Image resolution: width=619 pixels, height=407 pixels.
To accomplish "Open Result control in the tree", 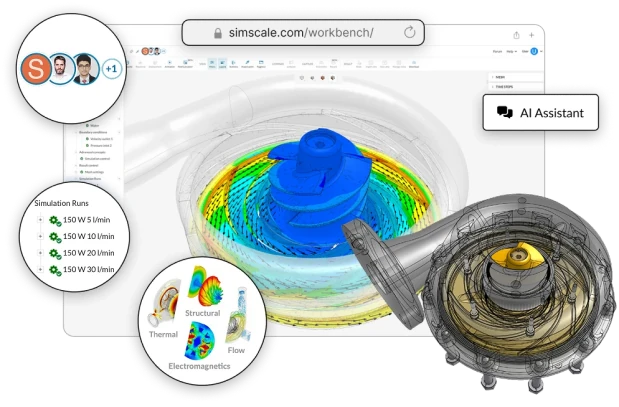I will [88, 165].
